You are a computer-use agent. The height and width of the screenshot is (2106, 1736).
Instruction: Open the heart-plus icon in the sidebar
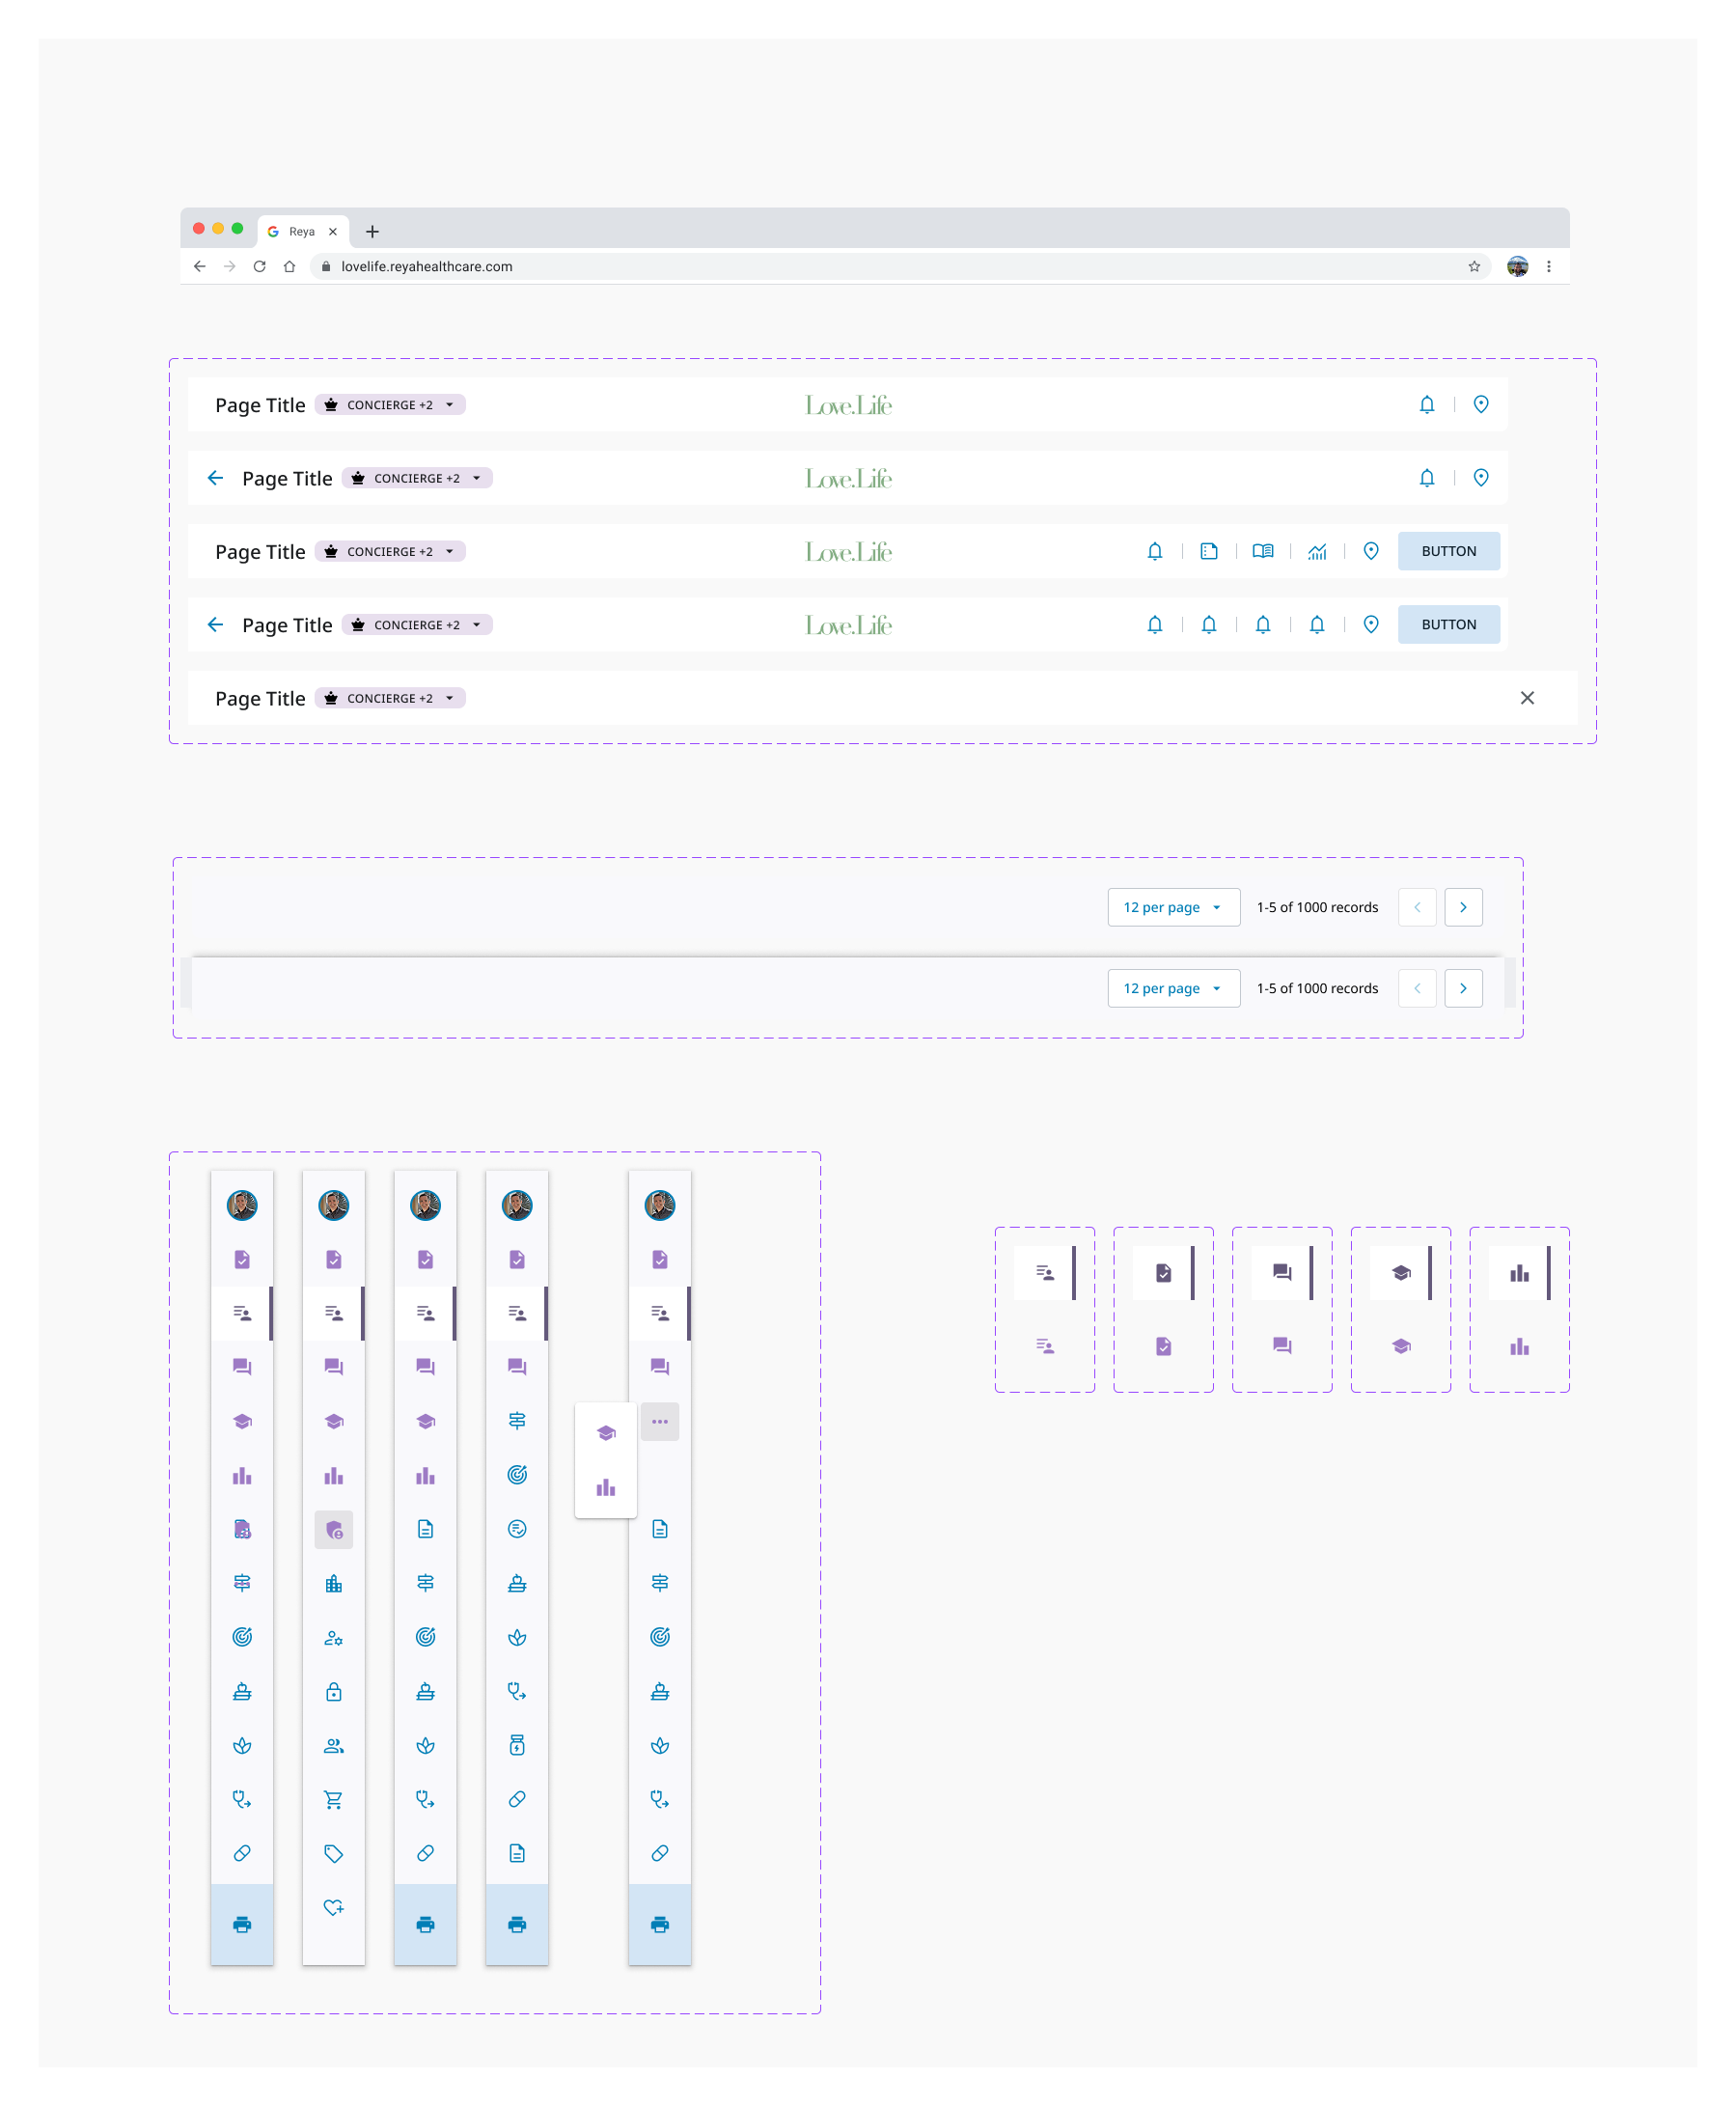(333, 1908)
